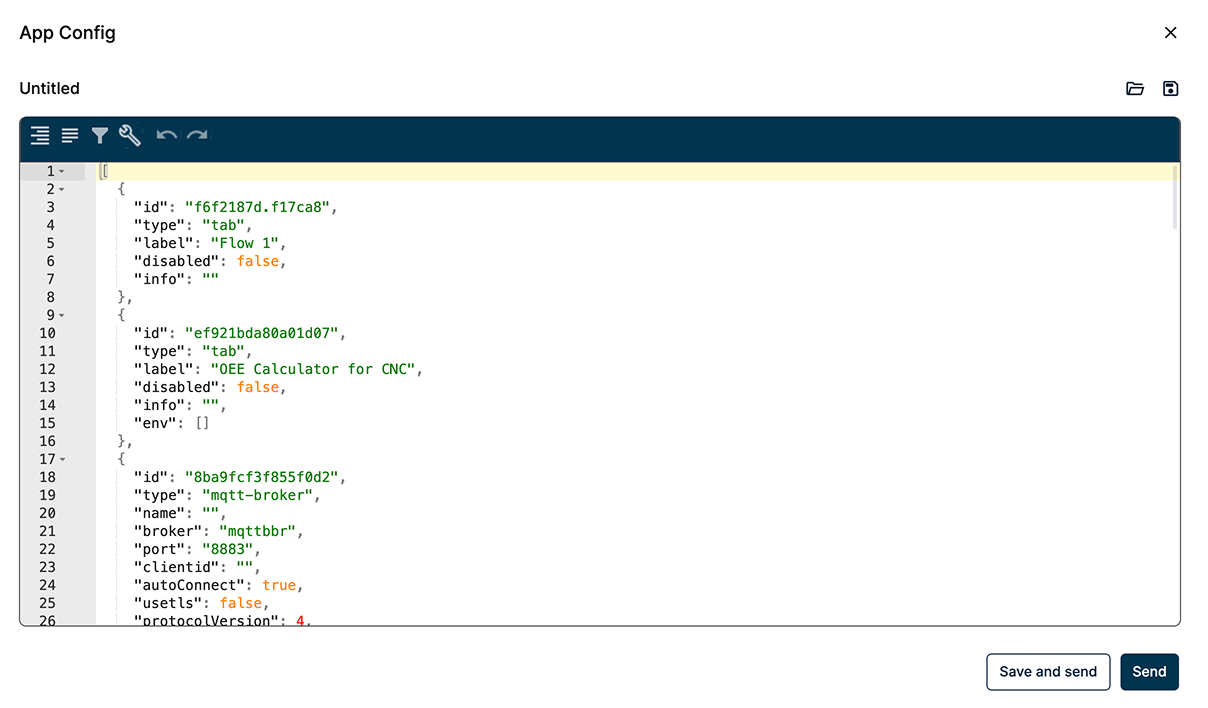Open the filter and transform tool
The height and width of the screenshot is (708, 1208).
tap(100, 136)
